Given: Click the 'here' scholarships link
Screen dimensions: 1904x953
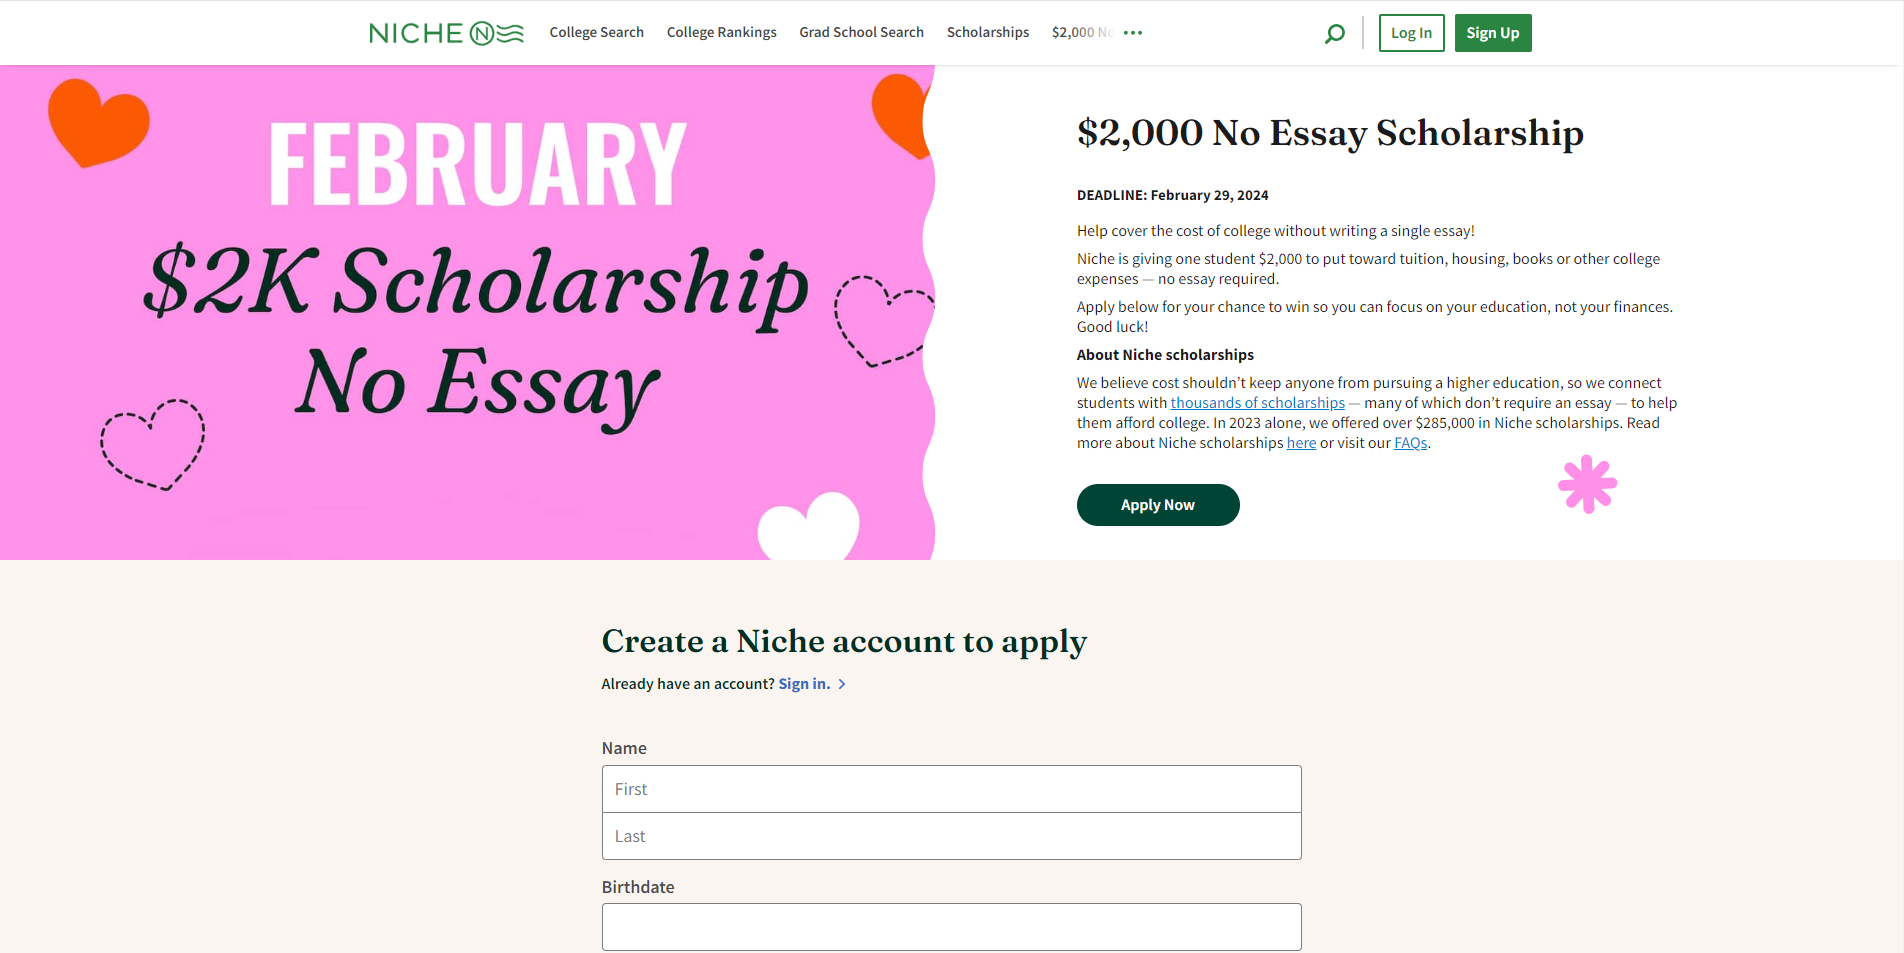Looking at the screenshot, I should [1300, 443].
